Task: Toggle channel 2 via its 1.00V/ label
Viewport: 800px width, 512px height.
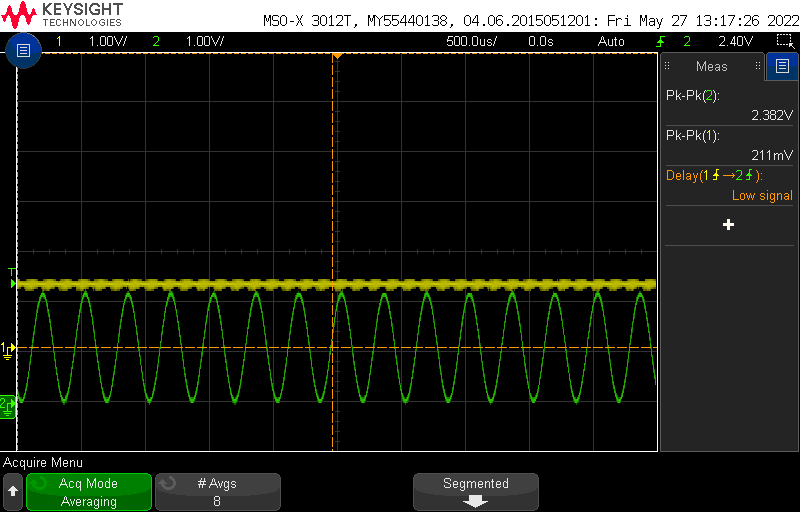Action: click(204, 41)
